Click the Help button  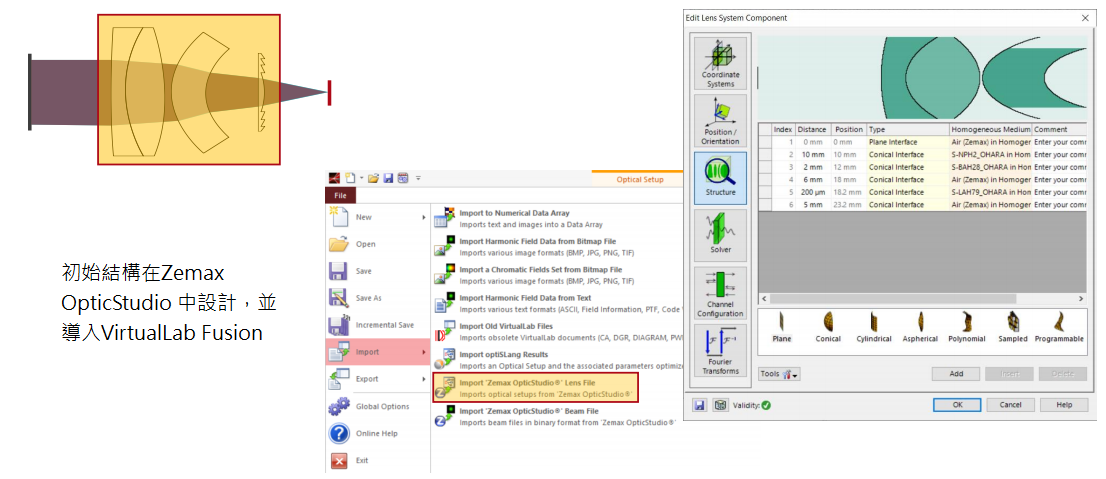point(1064,405)
